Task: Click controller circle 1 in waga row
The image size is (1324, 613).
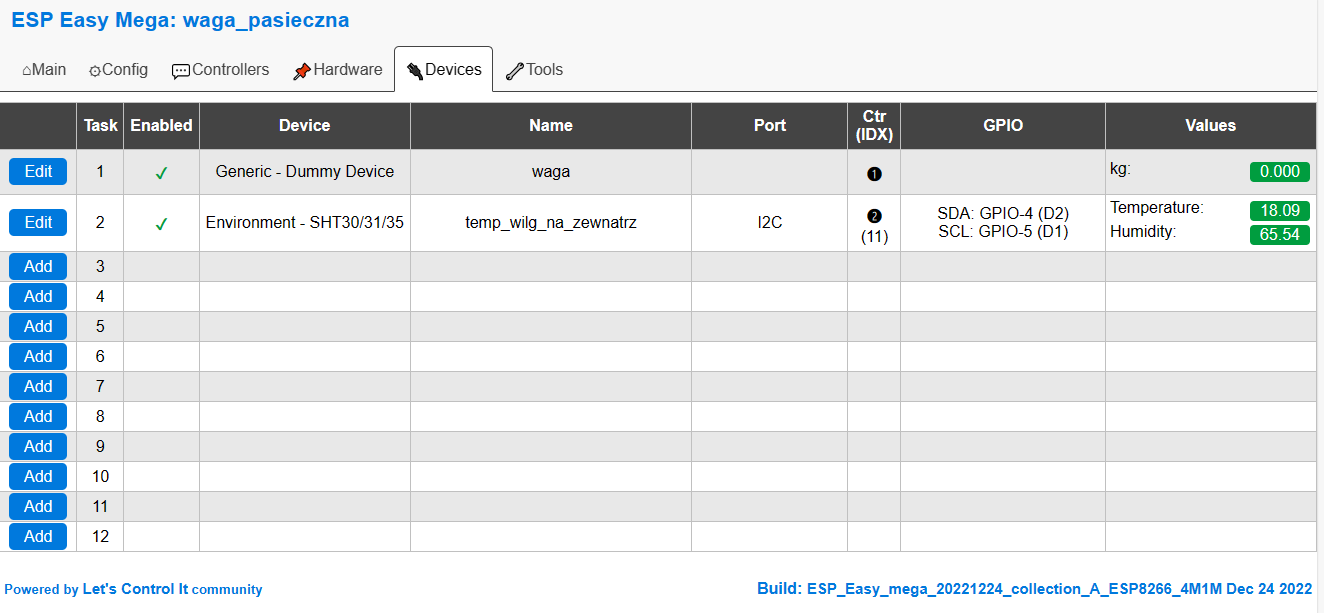Action: (x=874, y=173)
